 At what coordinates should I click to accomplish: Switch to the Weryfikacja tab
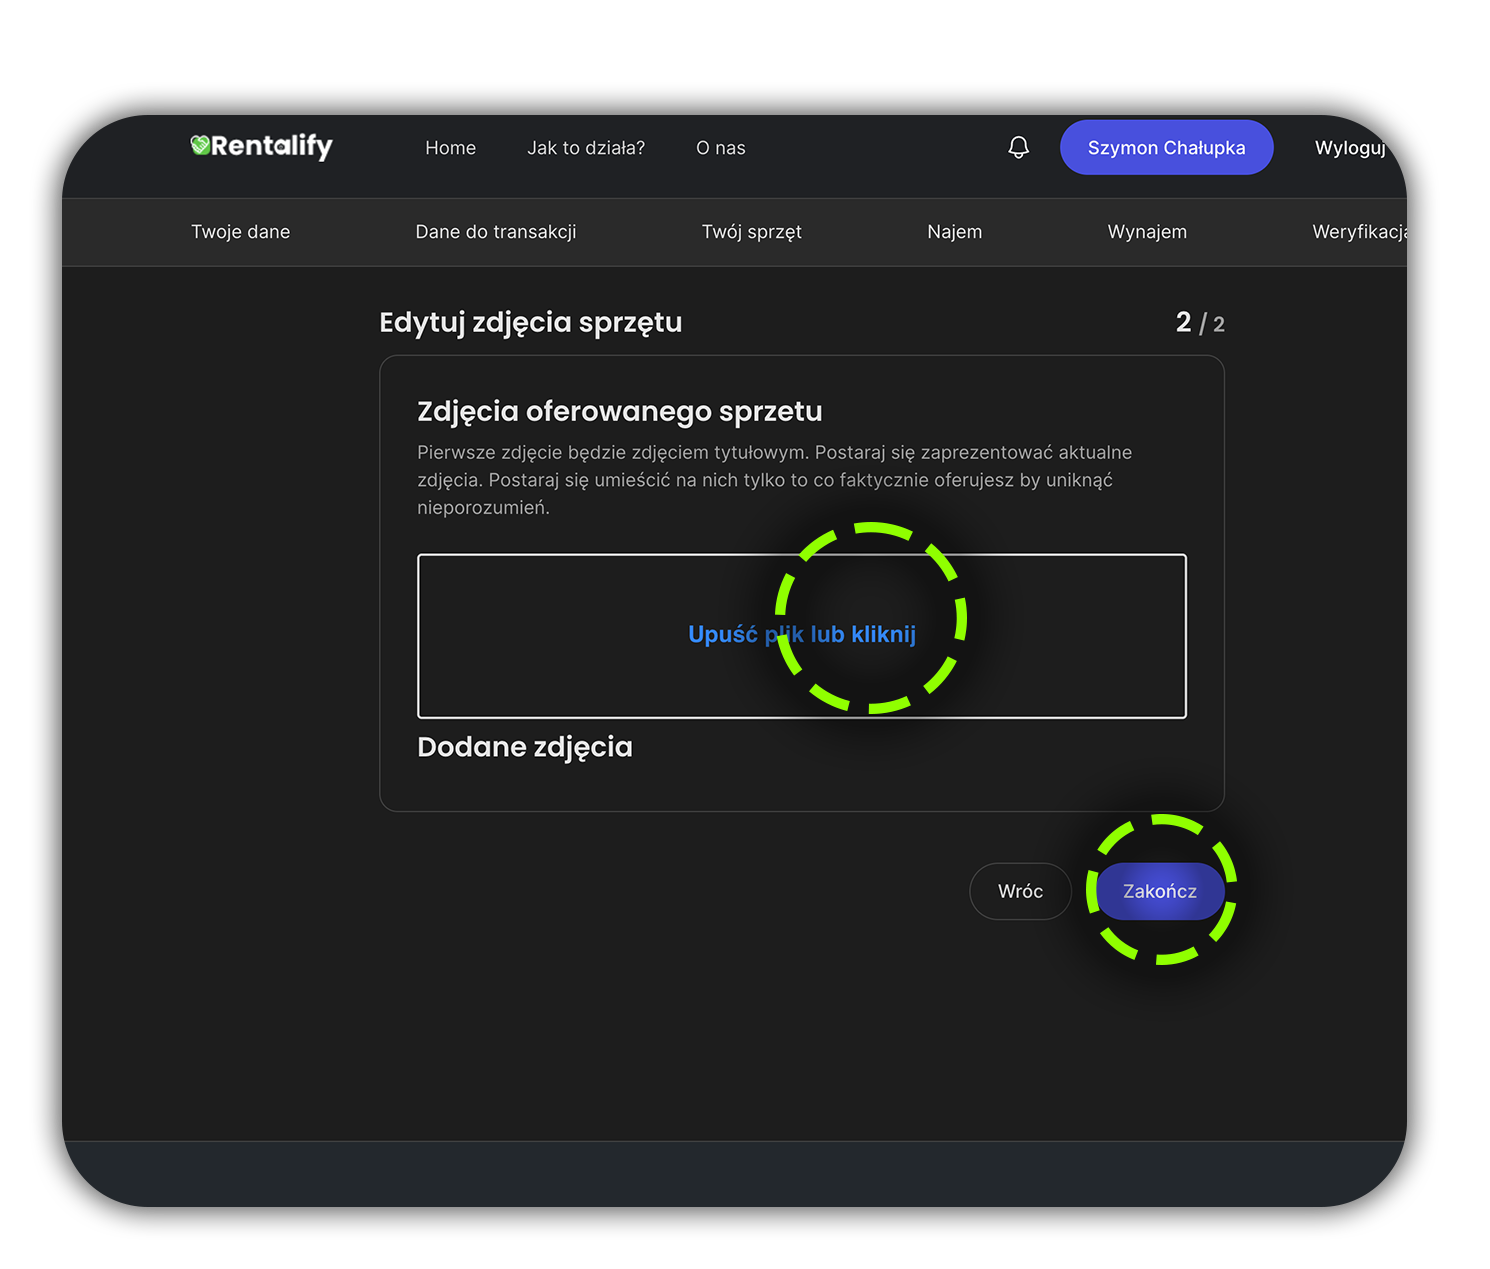[1359, 232]
